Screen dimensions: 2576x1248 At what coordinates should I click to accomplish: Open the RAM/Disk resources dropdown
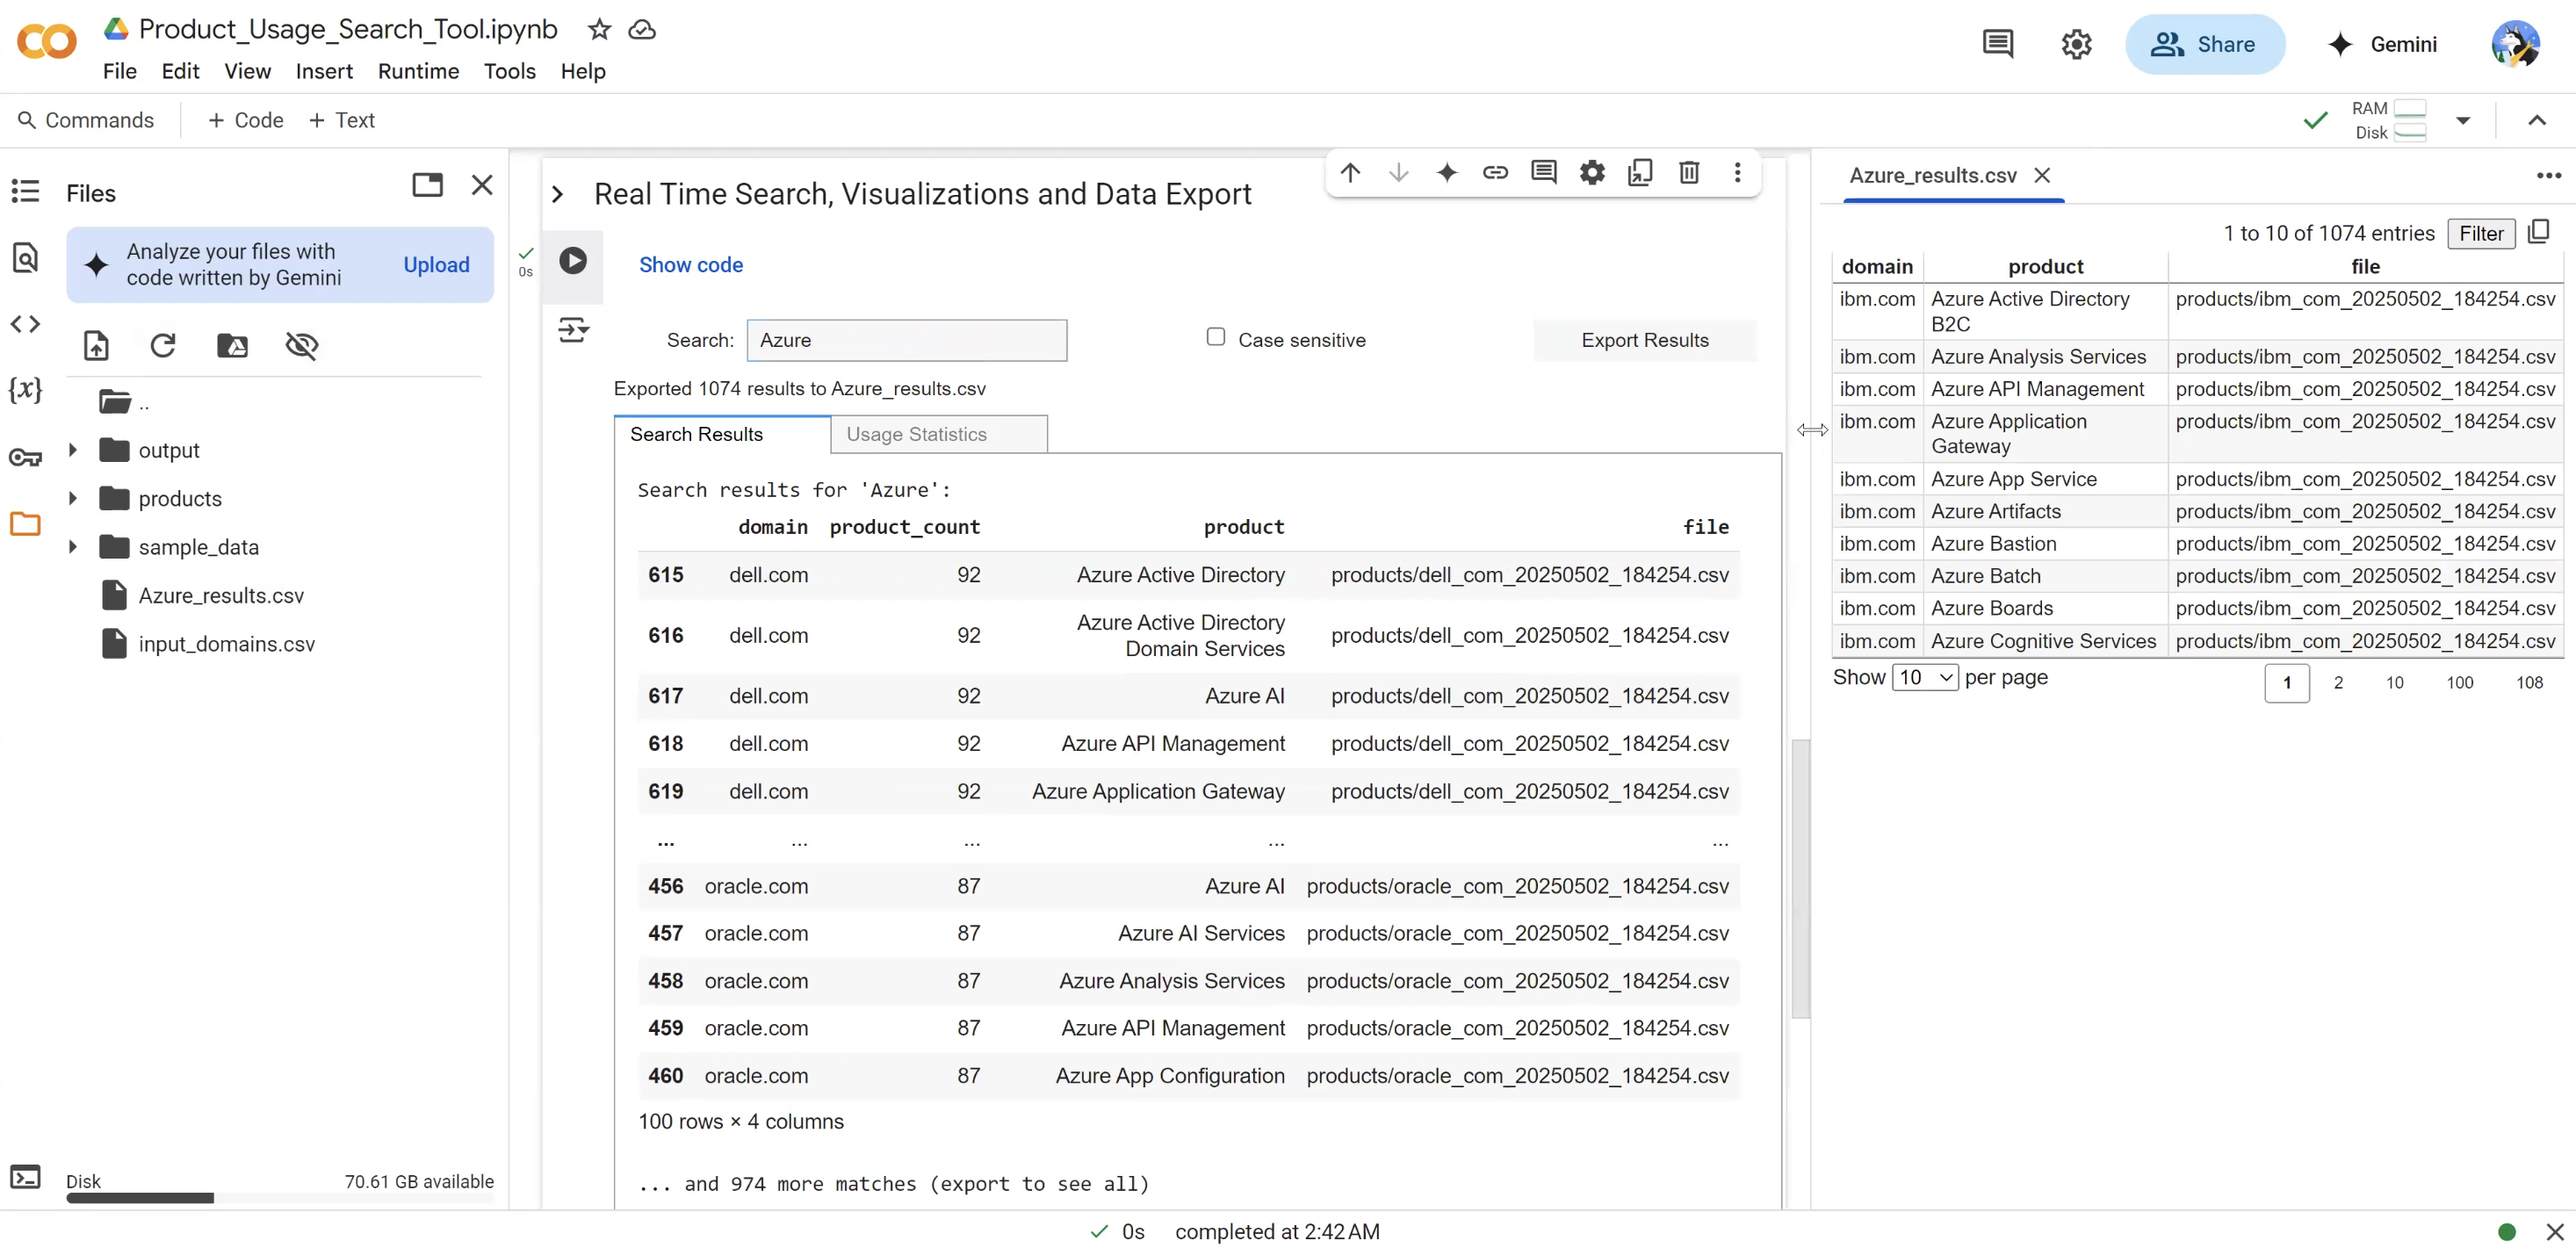(x=2462, y=121)
